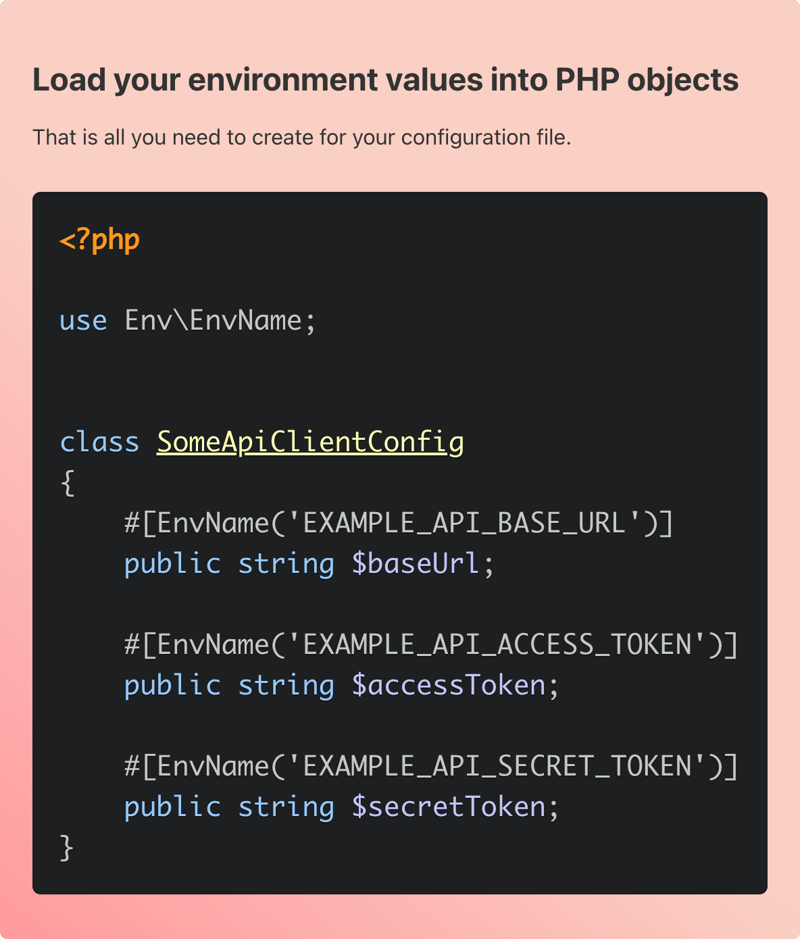This screenshot has height=939, width=800.
Task: Click 'public' before $baseUrl
Action: tap(172, 565)
